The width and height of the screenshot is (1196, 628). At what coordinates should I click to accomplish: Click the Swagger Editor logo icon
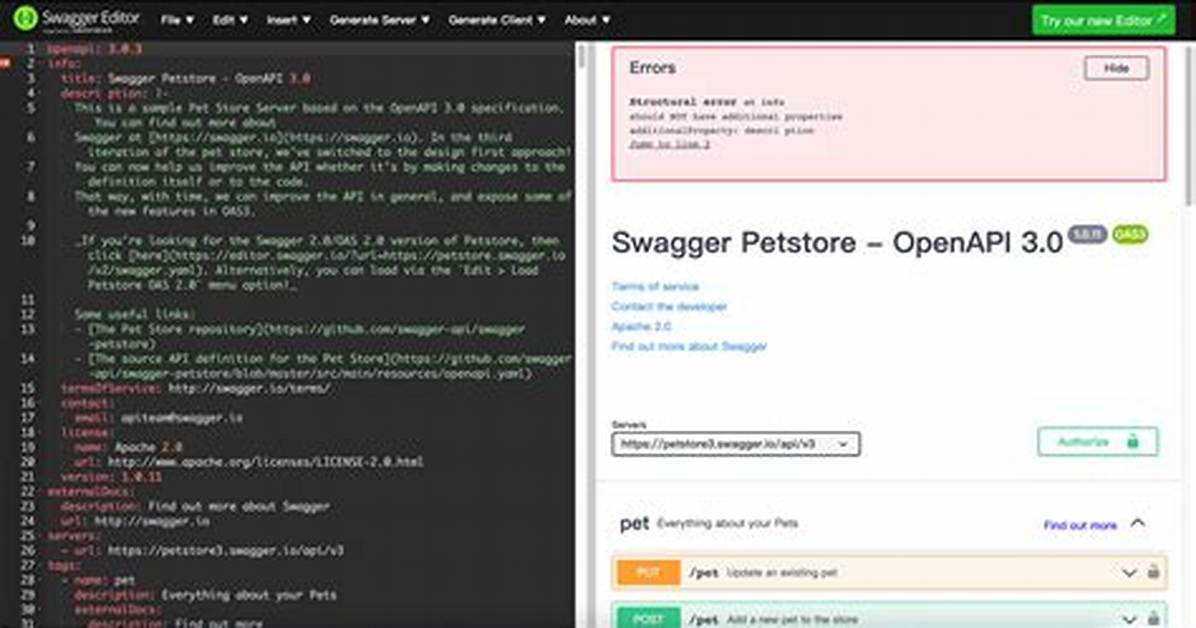pyautogui.click(x=24, y=18)
